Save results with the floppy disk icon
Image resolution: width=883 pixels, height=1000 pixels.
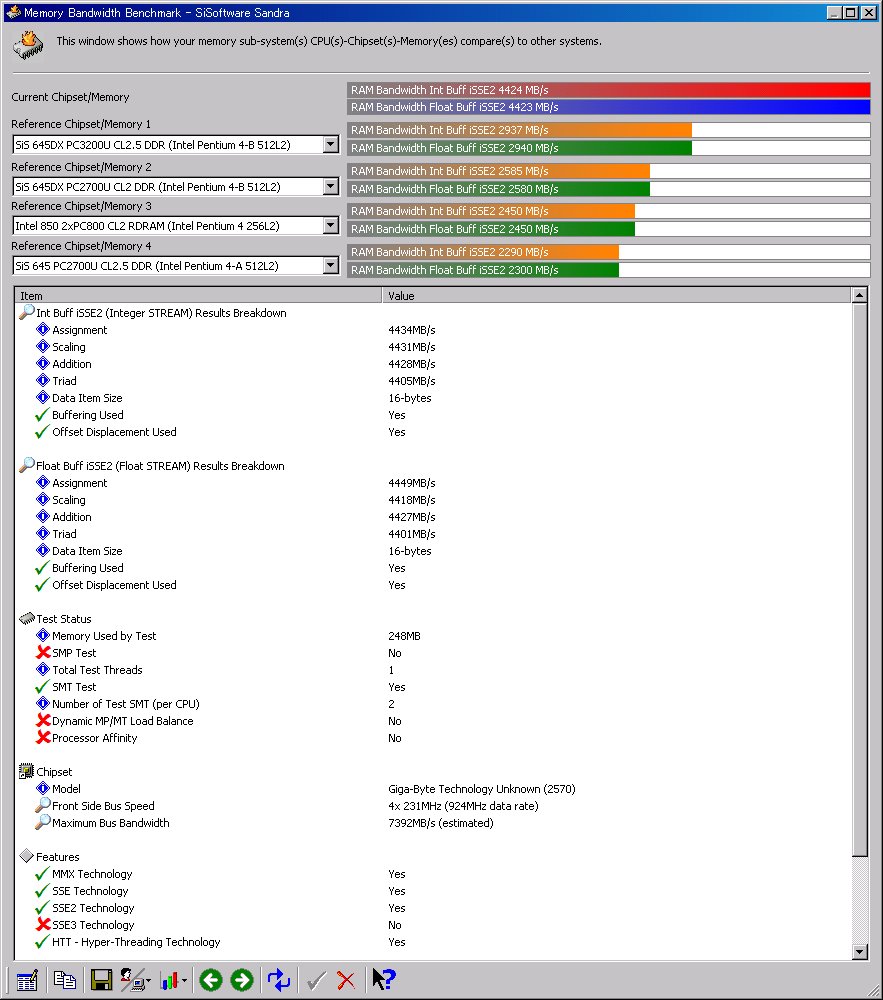(x=101, y=980)
